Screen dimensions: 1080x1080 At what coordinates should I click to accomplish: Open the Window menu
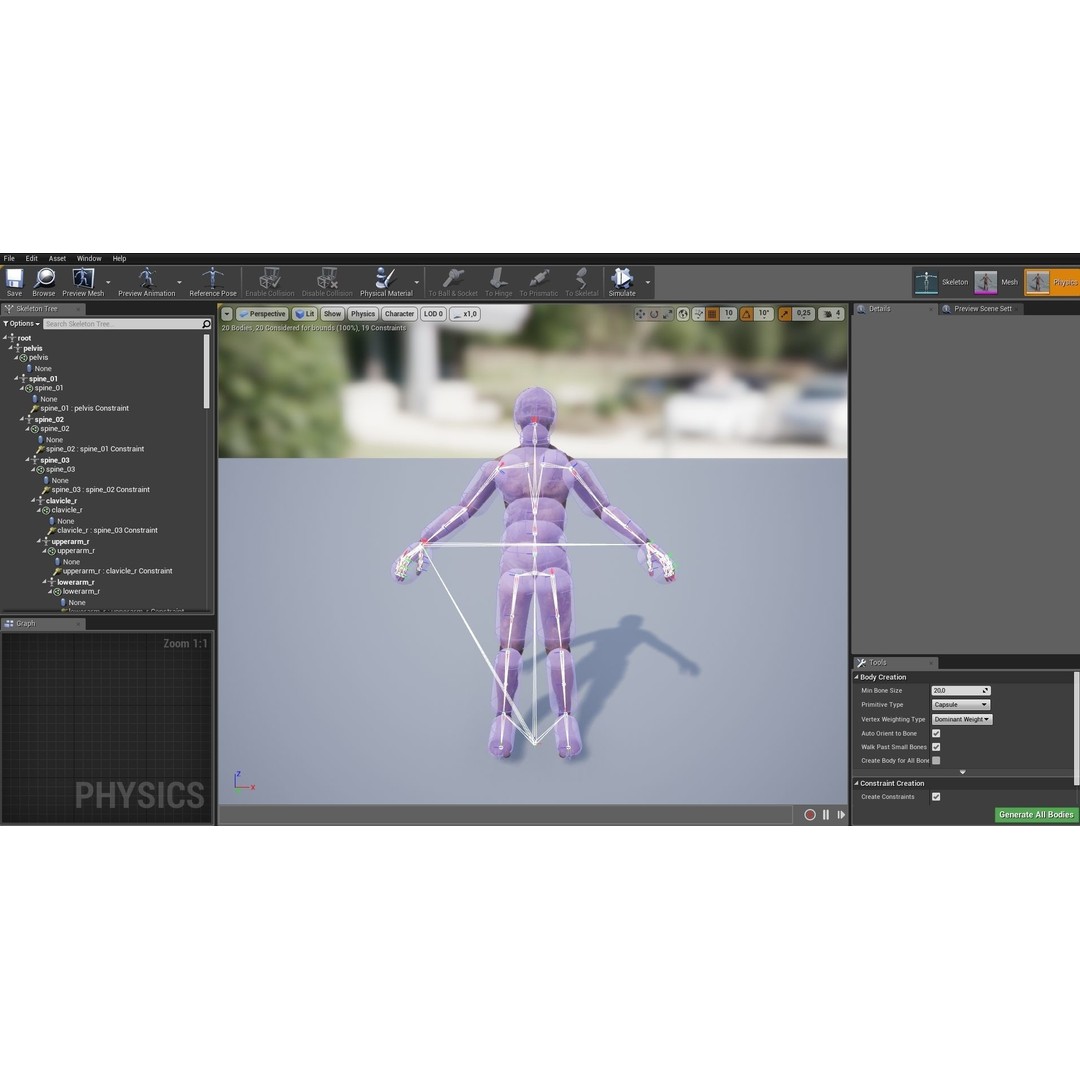coord(89,258)
